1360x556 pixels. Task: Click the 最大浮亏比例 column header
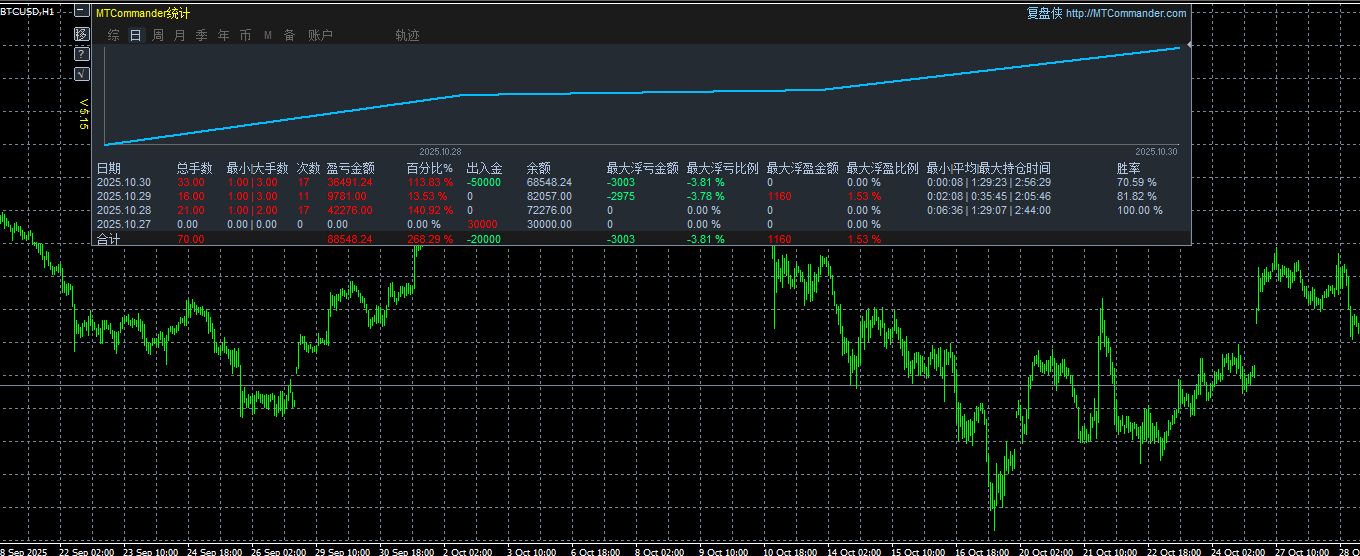click(723, 168)
